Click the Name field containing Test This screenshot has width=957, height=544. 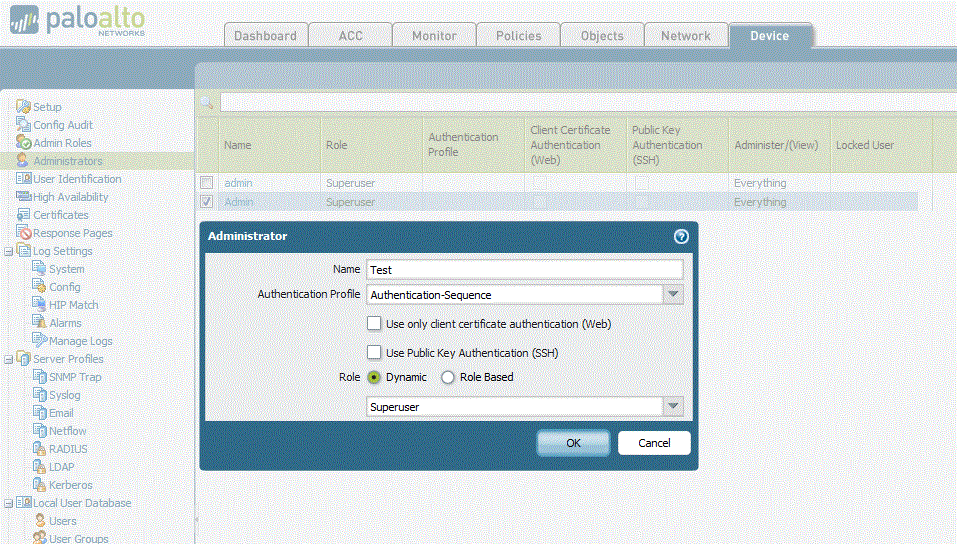[x=525, y=270]
